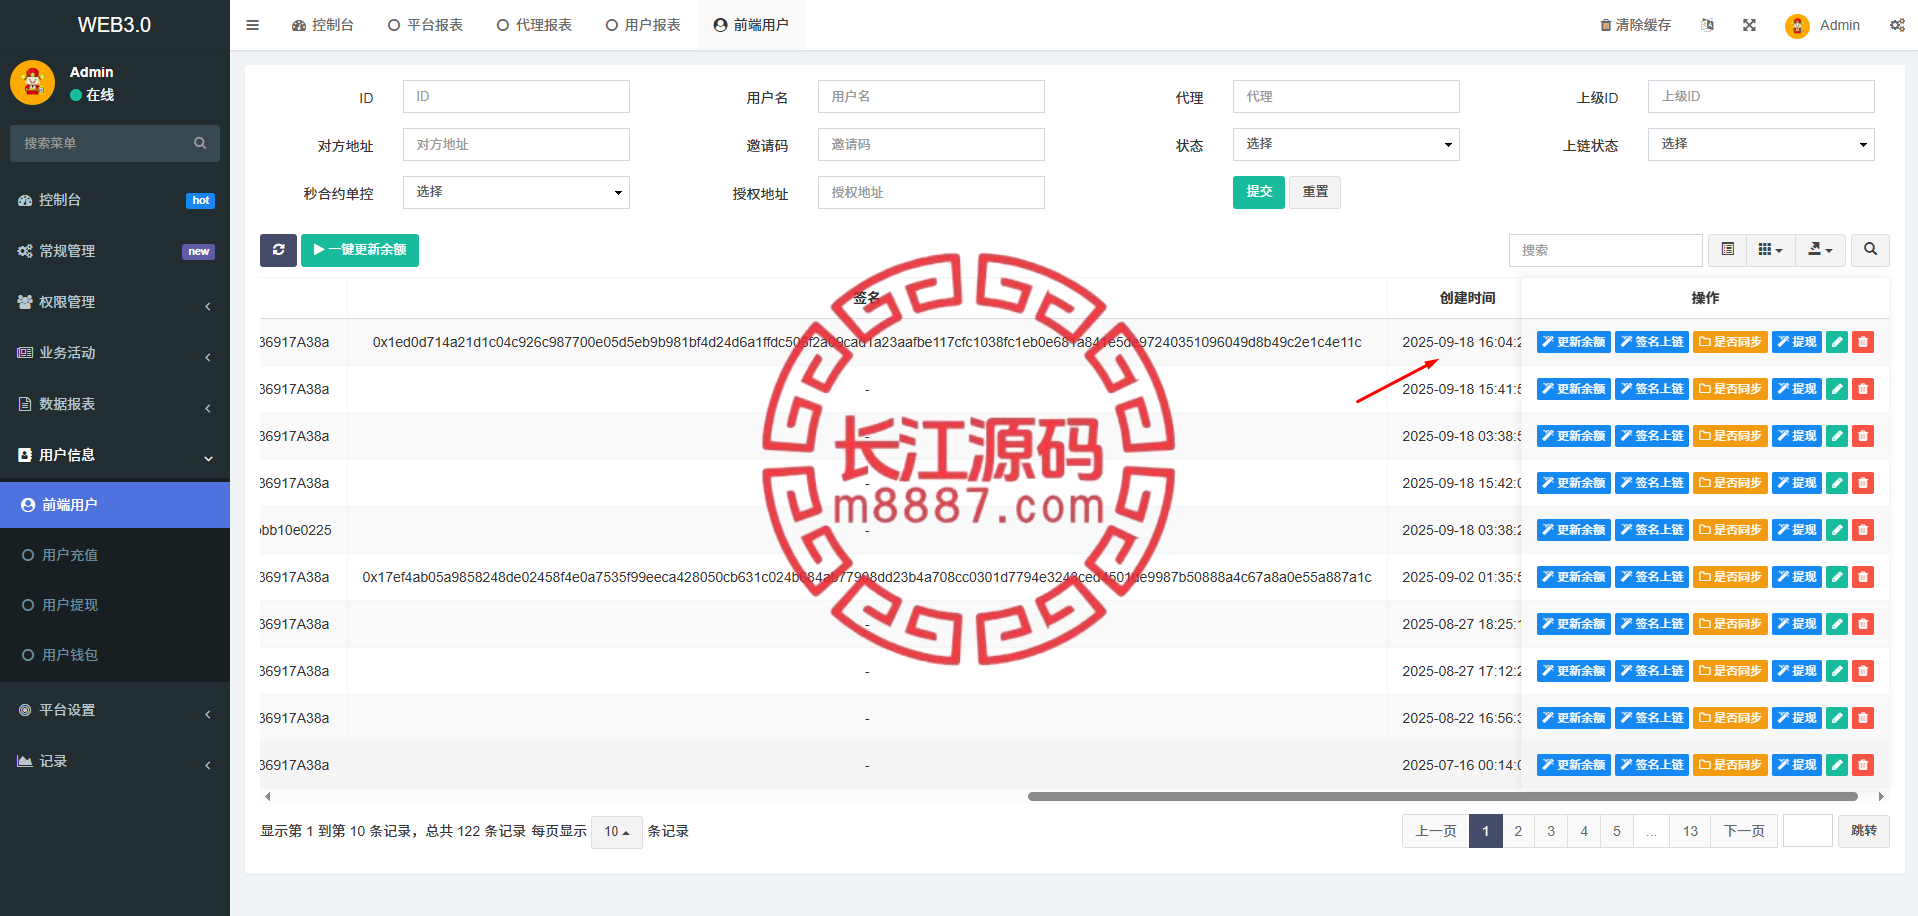Viewport: 1918px width, 916px height.
Task: Delete the row created 2025-09-18 15:41
Action: tap(1862, 389)
